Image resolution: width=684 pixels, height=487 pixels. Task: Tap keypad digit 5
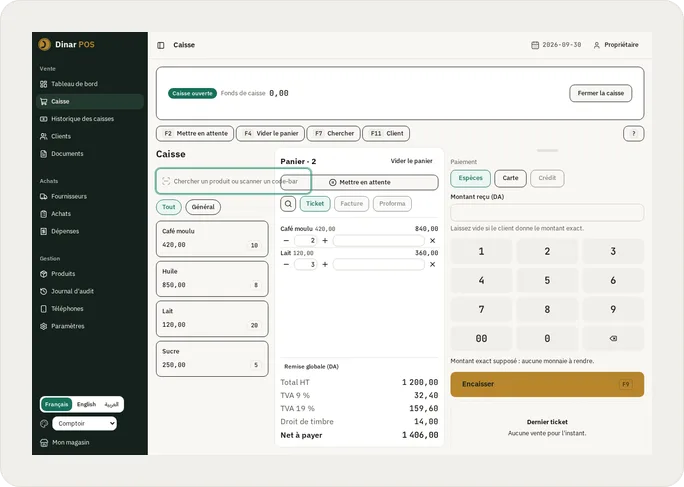point(547,280)
